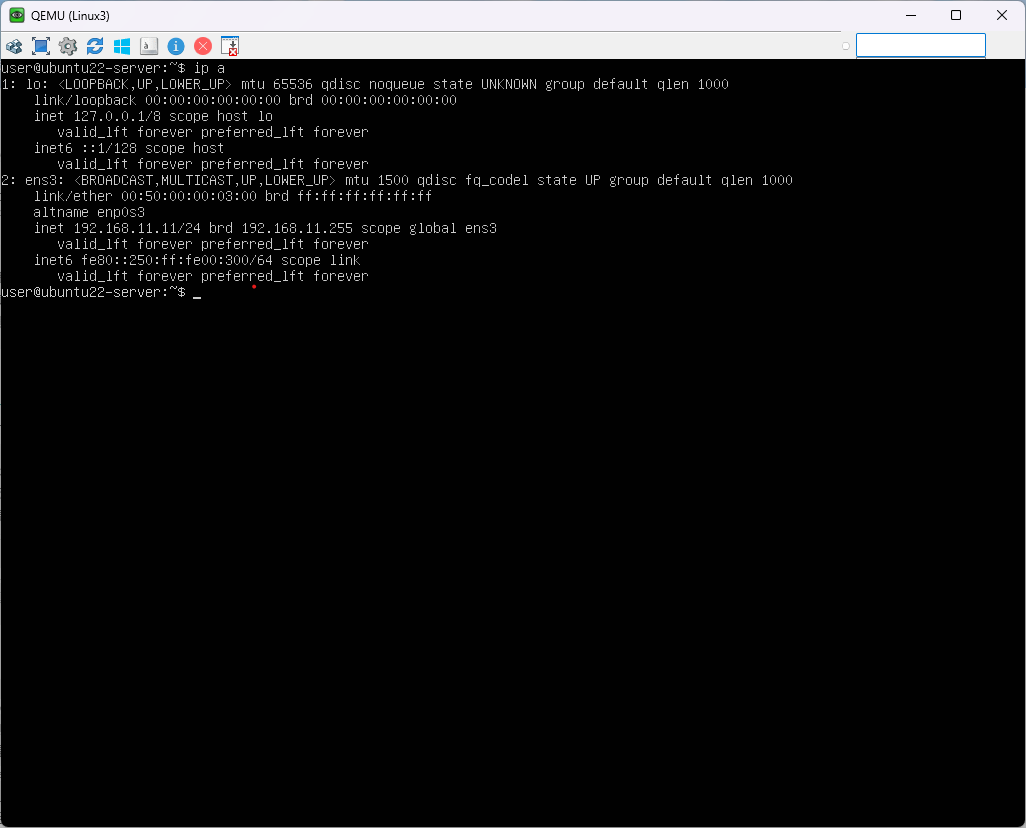The width and height of the screenshot is (1026, 828).
Task: Close the QEMU window
Action: click(1002, 15)
